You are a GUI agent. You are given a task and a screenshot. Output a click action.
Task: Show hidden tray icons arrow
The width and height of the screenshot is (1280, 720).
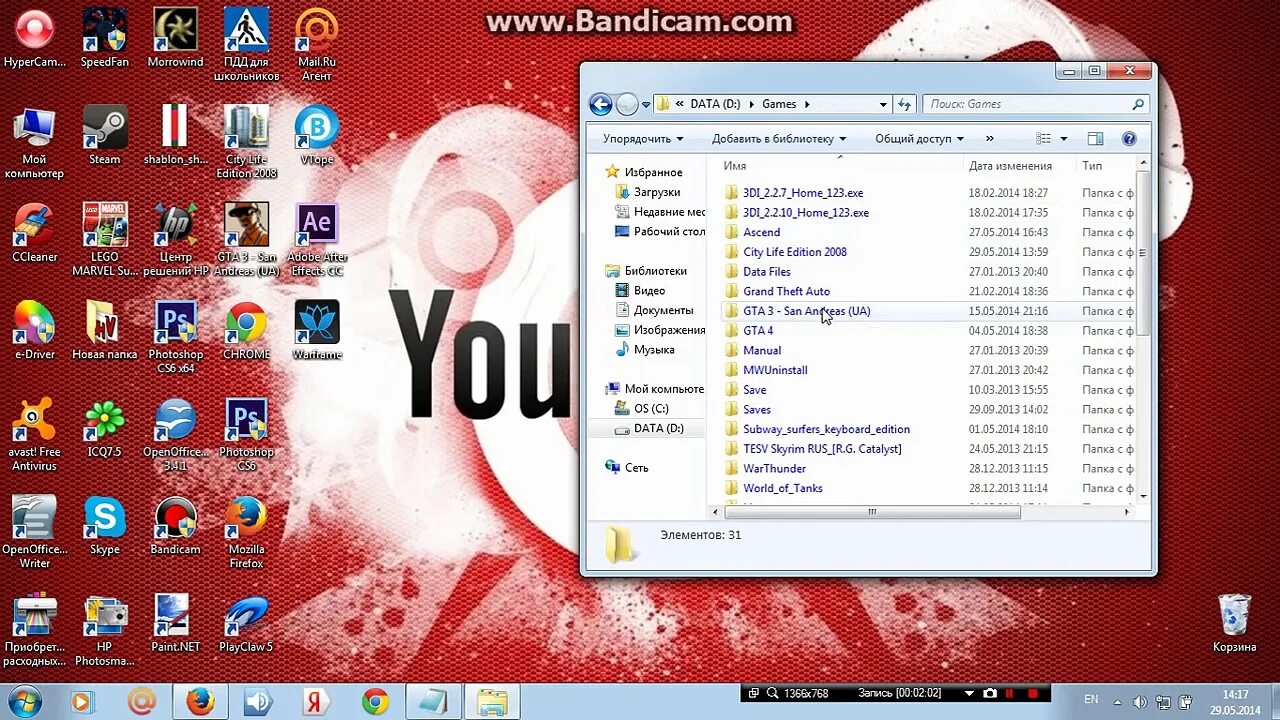point(1116,701)
